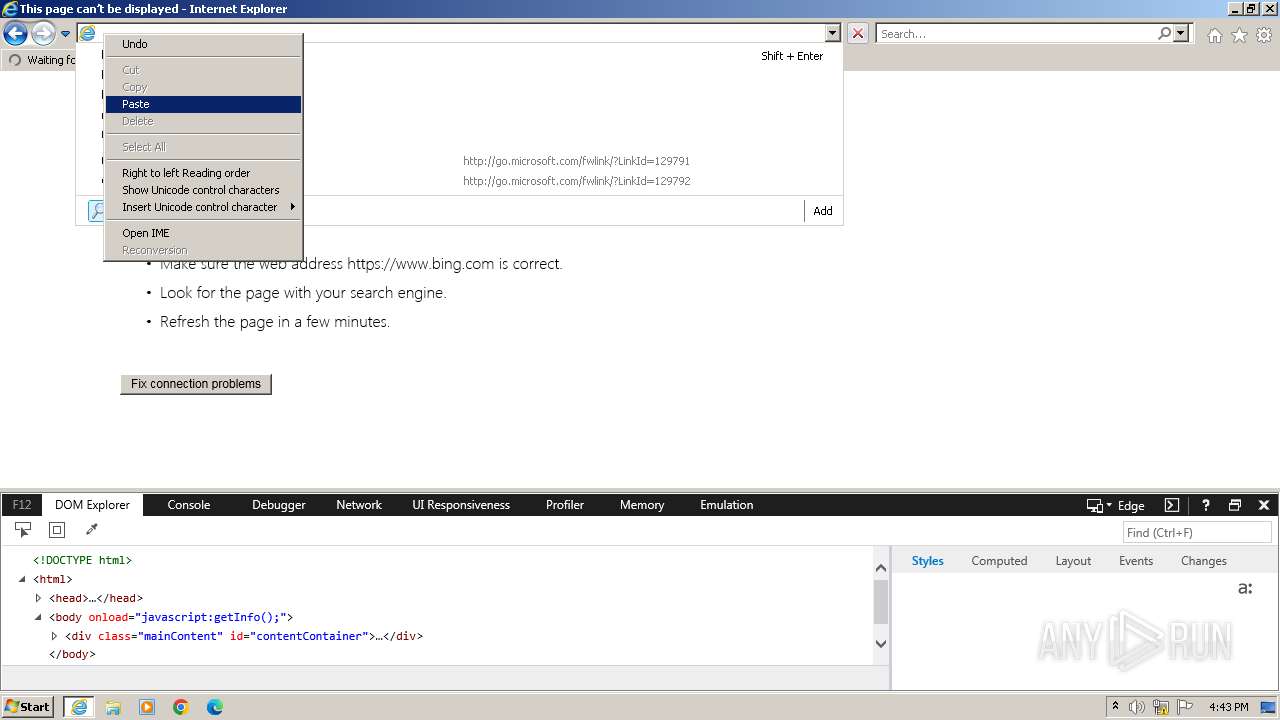1280x720 pixels.
Task: Launch Chrome from the taskbar
Action: pyautogui.click(x=181, y=707)
